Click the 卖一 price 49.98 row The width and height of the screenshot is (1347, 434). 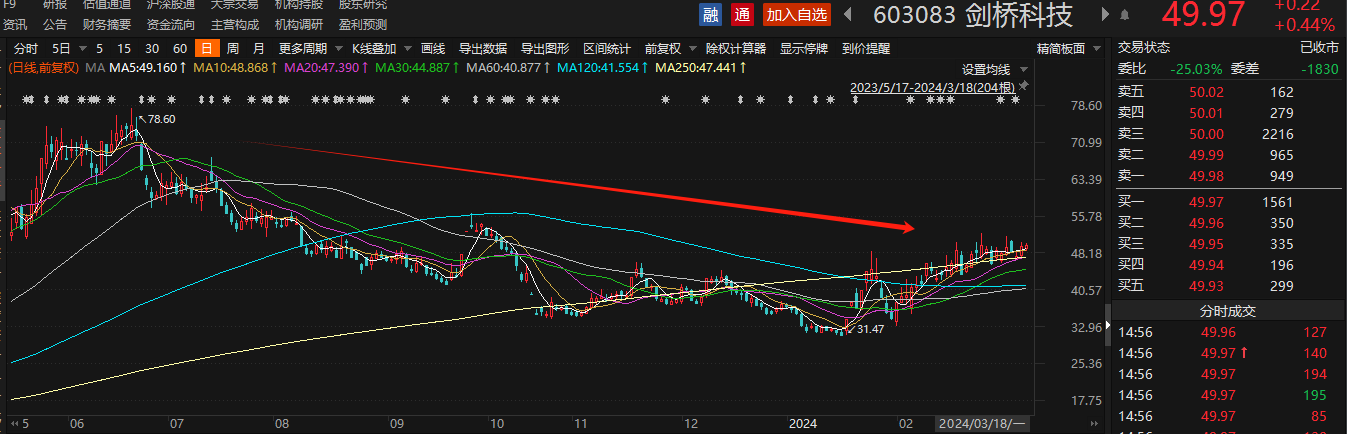[x=1230, y=176]
